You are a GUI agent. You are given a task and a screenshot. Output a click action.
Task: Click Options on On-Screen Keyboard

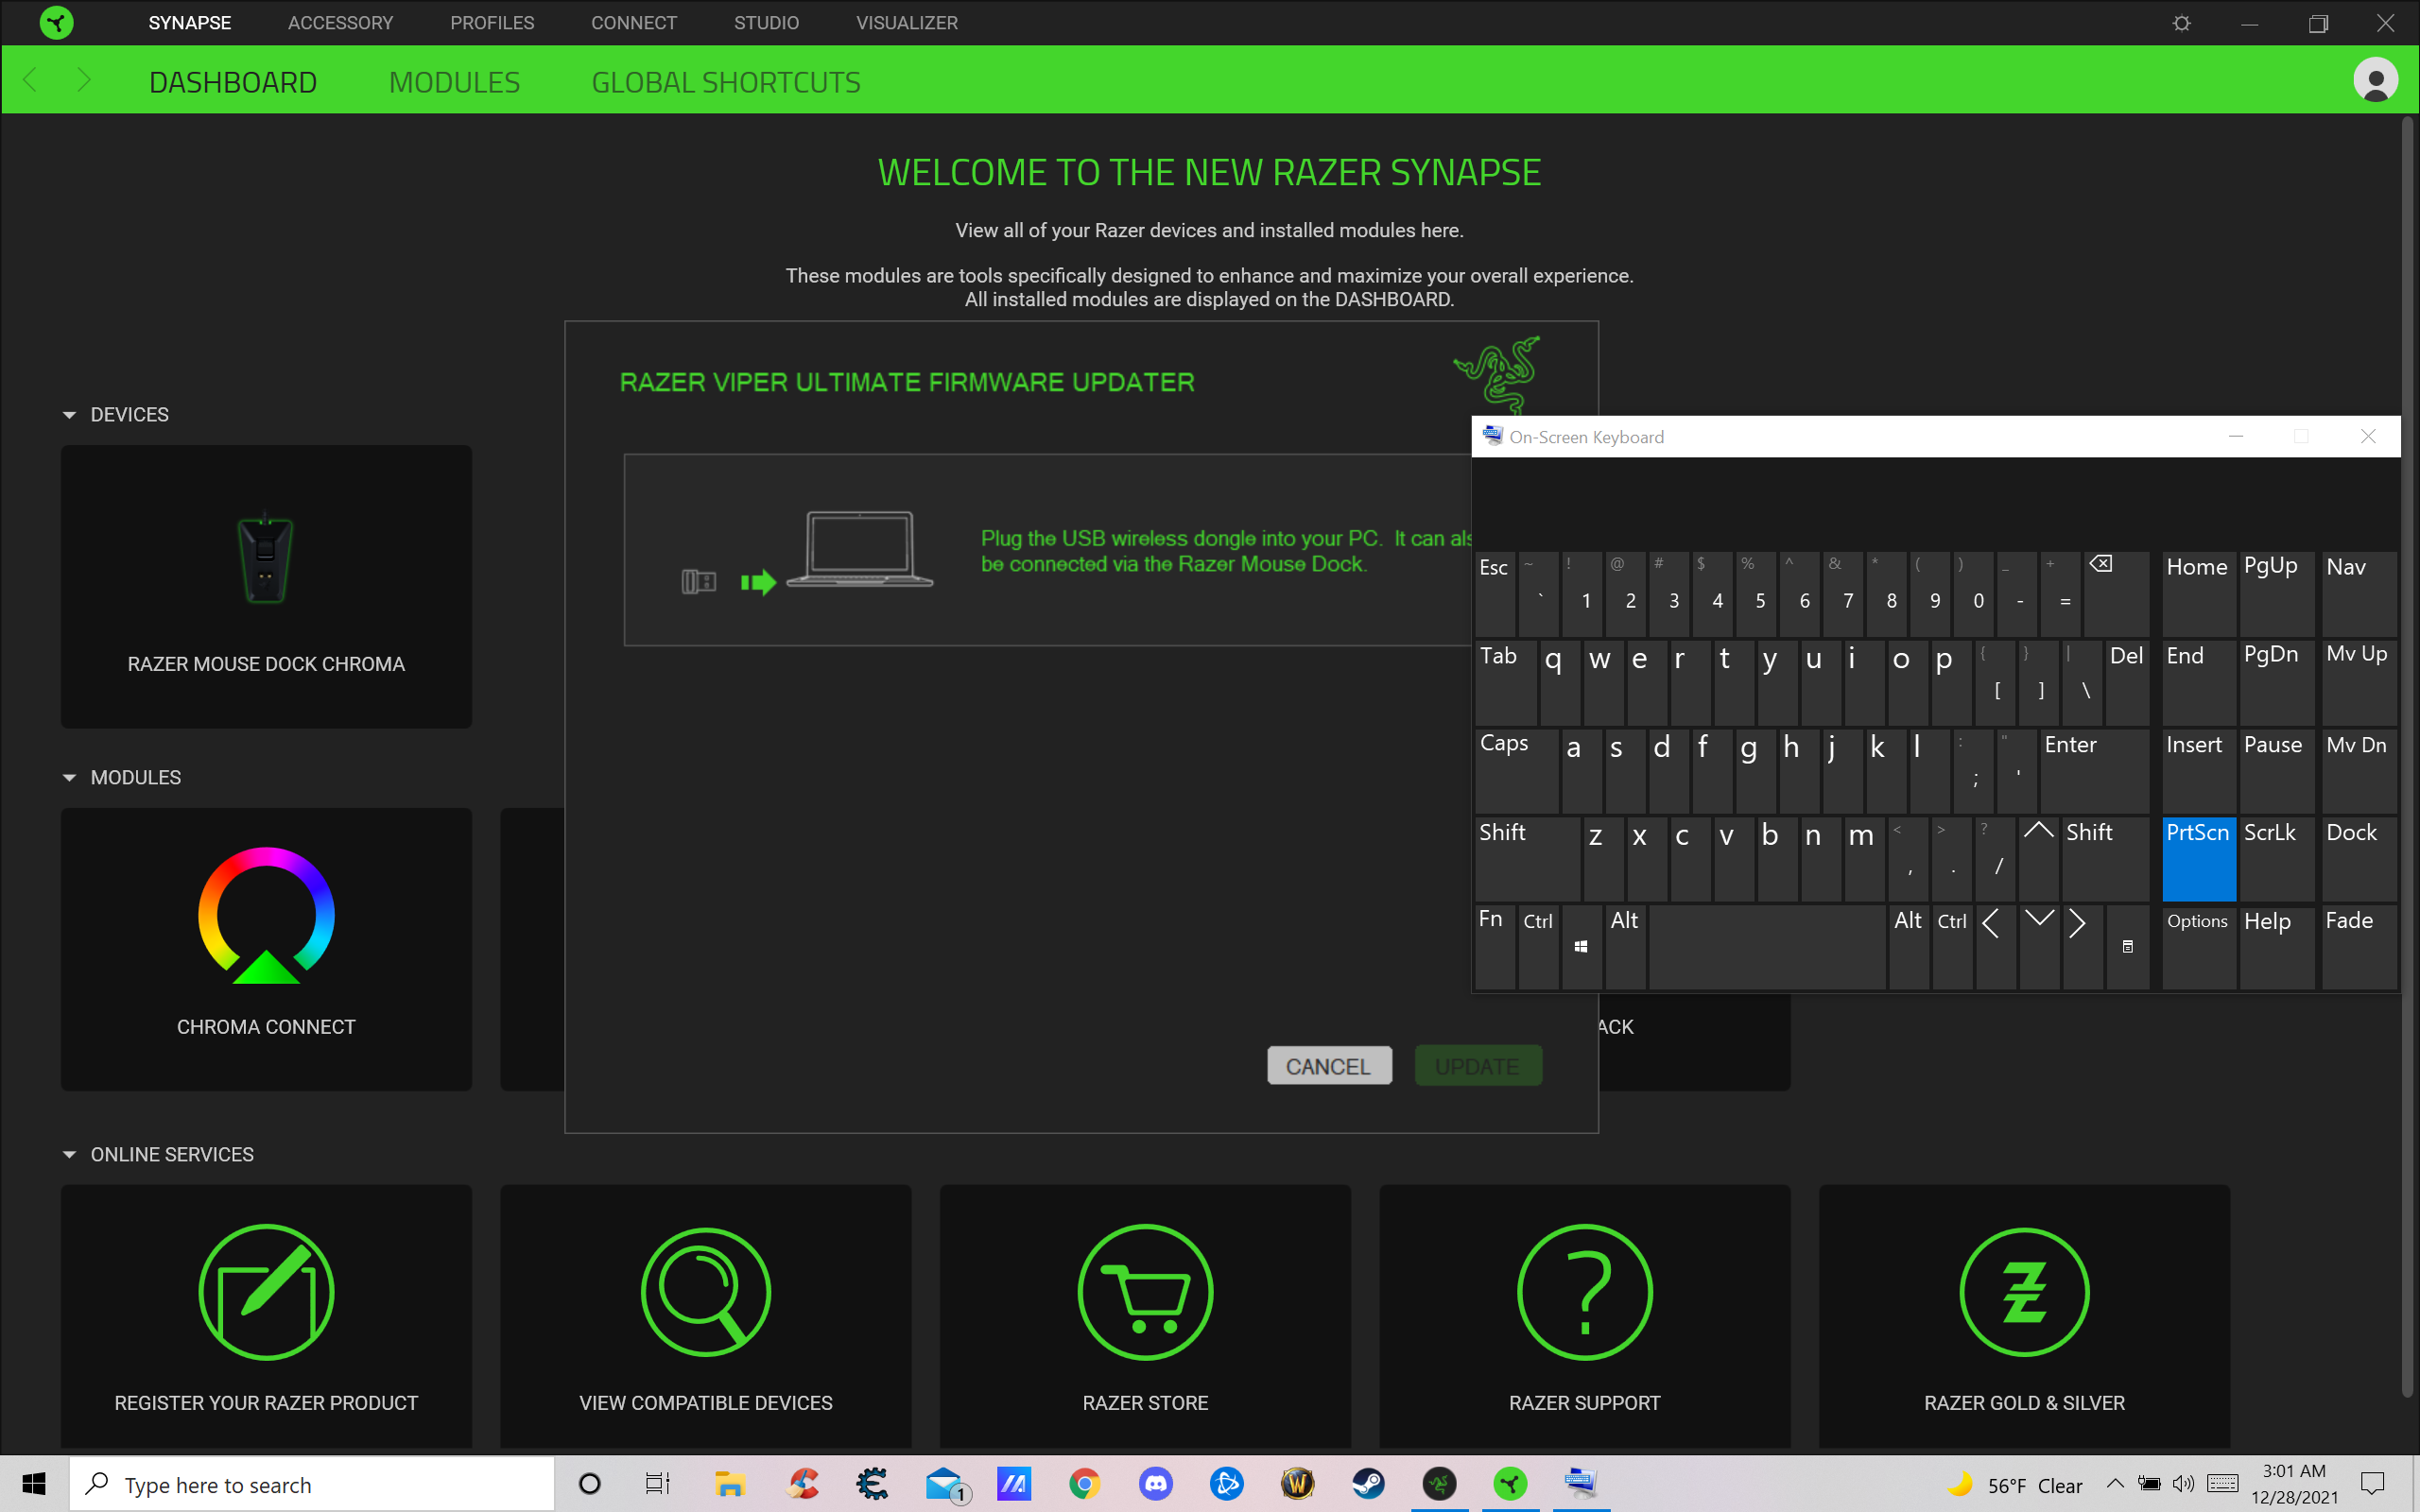[x=2198, y=947]
